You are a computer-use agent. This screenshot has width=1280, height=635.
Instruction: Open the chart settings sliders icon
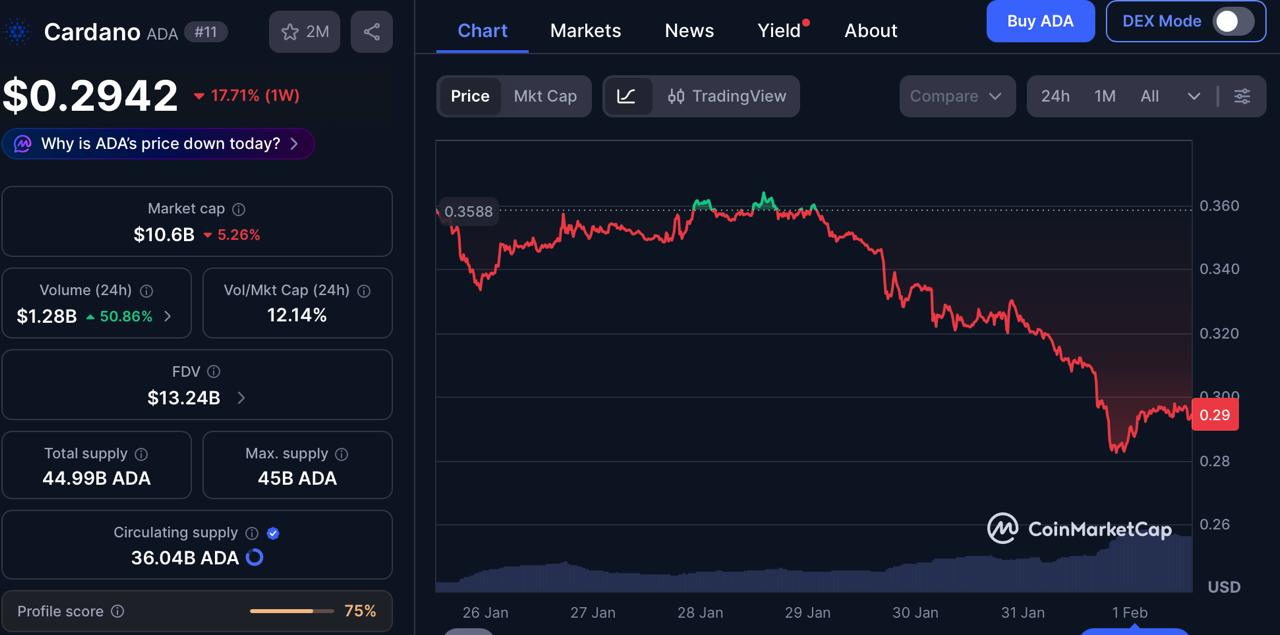[x=1242, y=96]
